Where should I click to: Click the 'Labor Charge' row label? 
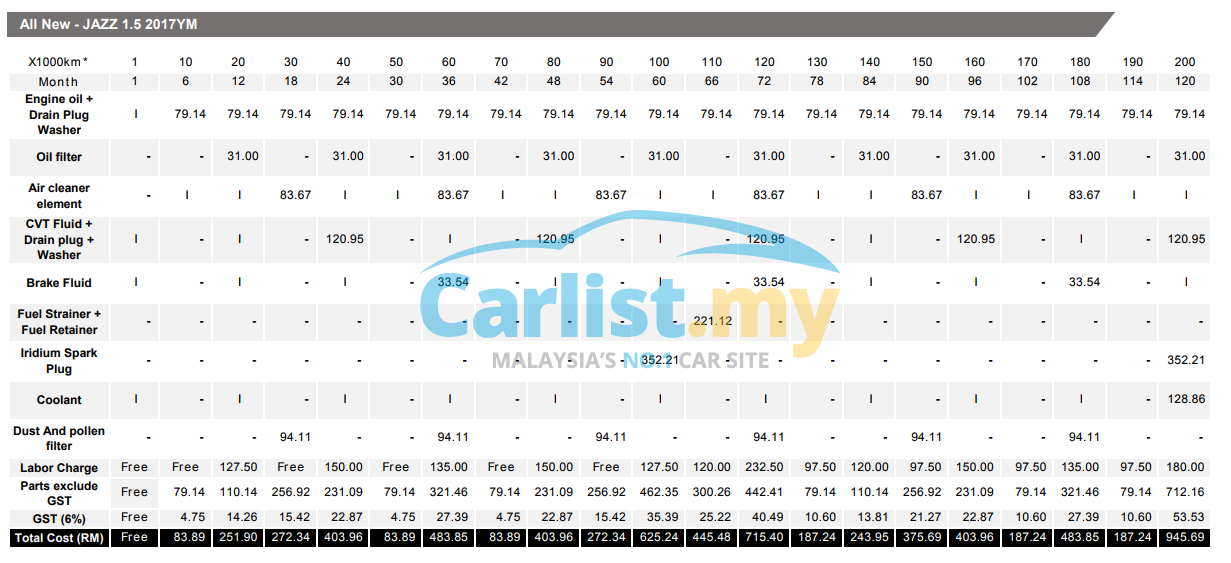(59, 468)
